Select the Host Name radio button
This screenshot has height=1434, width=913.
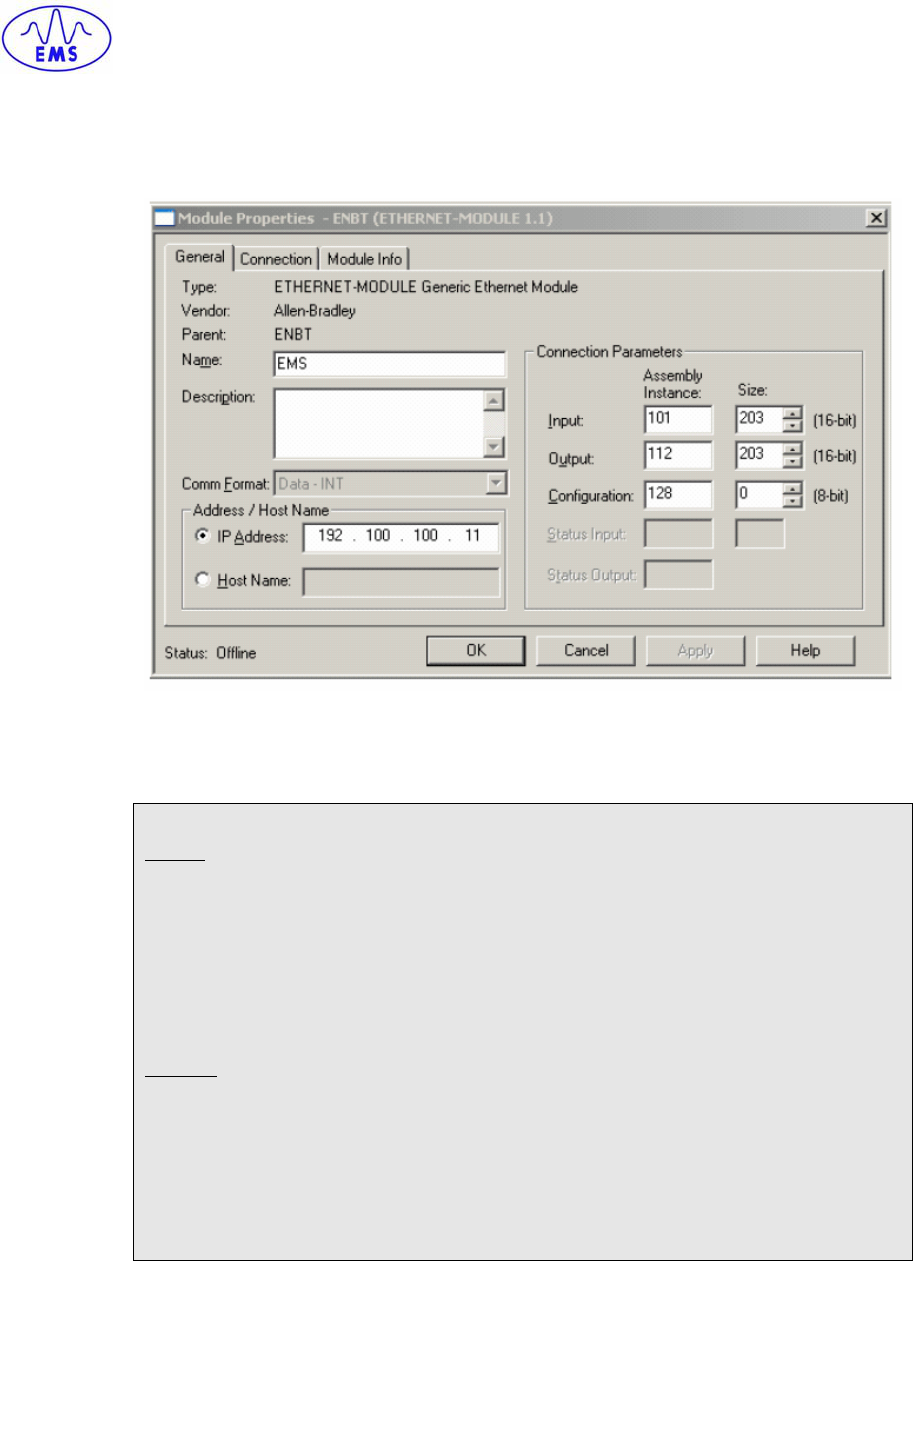[202, 580]
